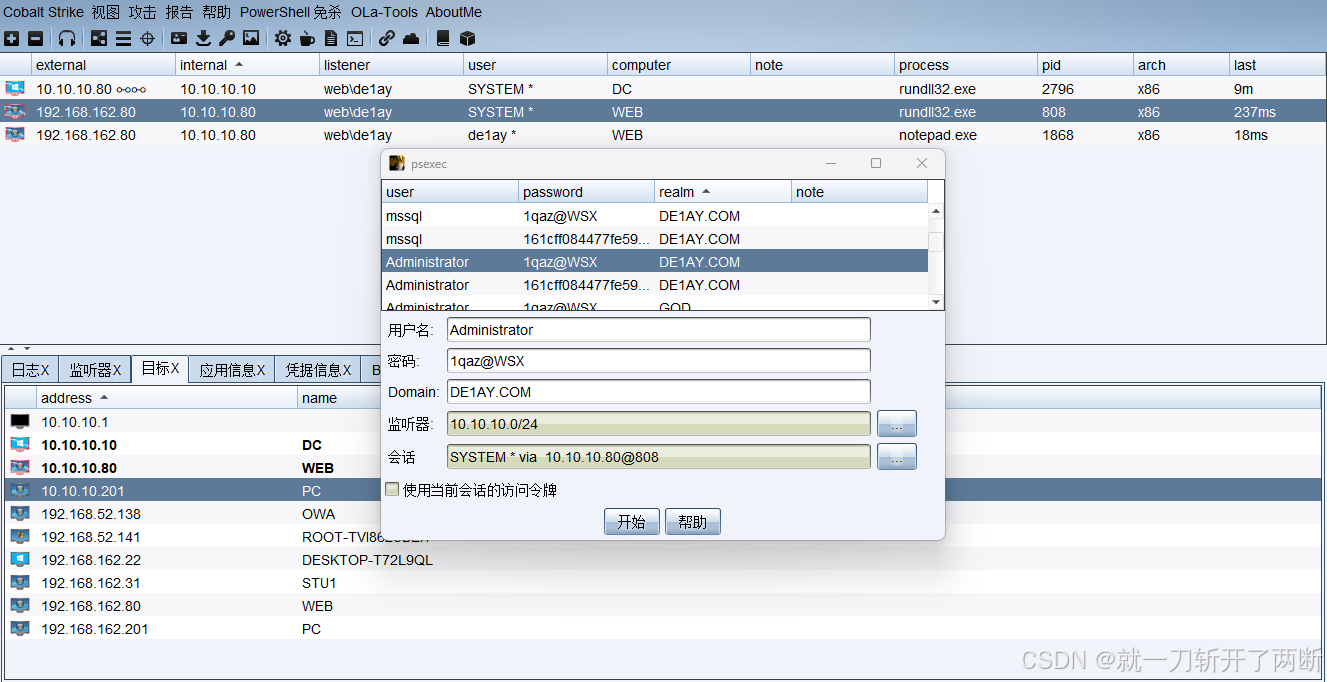Image resolution: width=1327 pixels, height=682 pixels.
Task: Click the host icon of target 192.168.162.201
Action: click(x=20, y=628)
